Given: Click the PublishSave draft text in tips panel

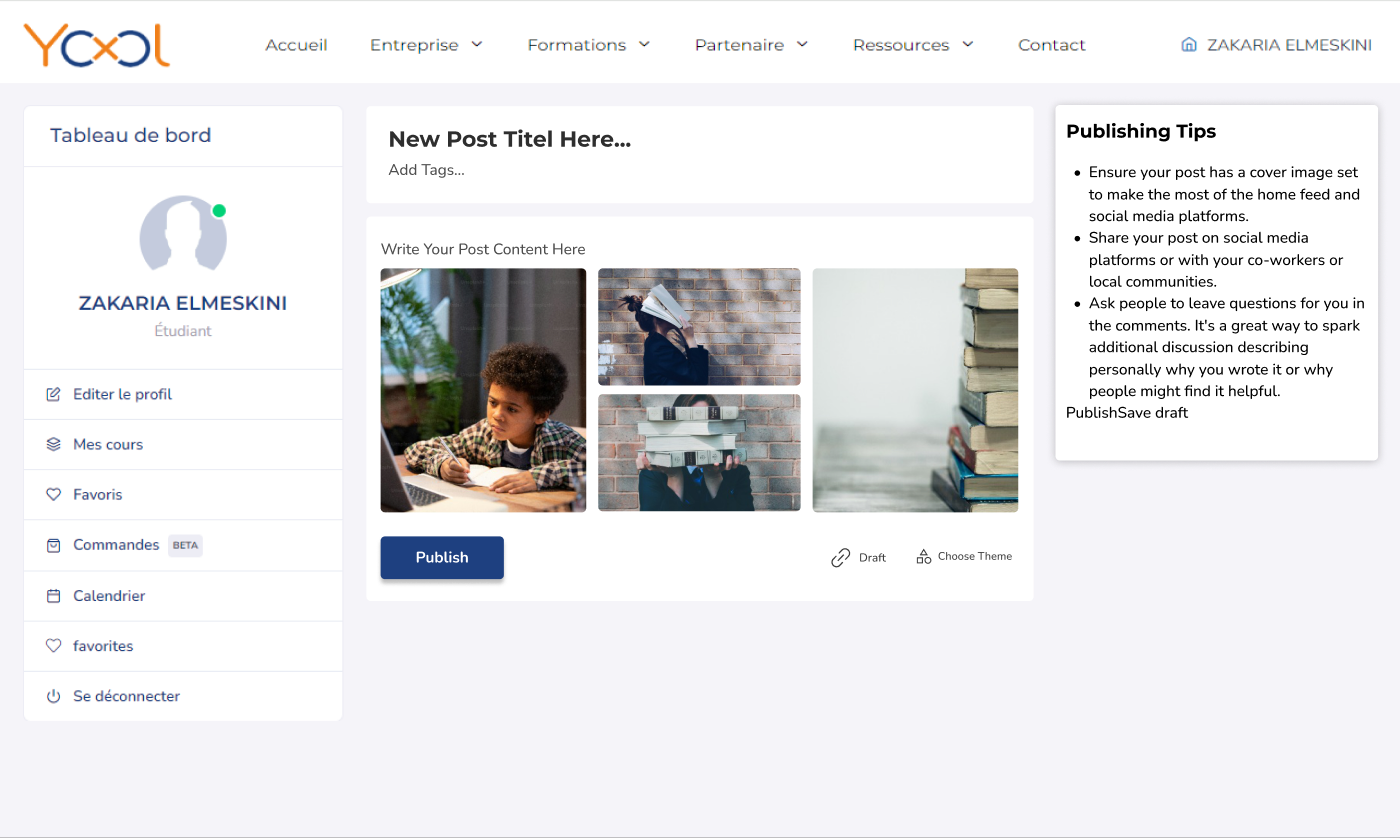Looking at the screenshot, I should (1127, 412).
